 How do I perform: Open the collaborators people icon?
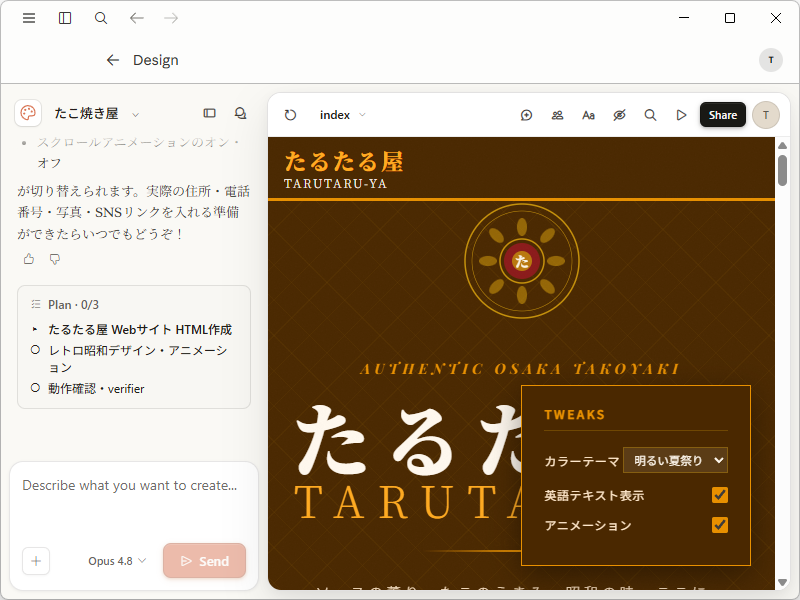click(557, 115)
